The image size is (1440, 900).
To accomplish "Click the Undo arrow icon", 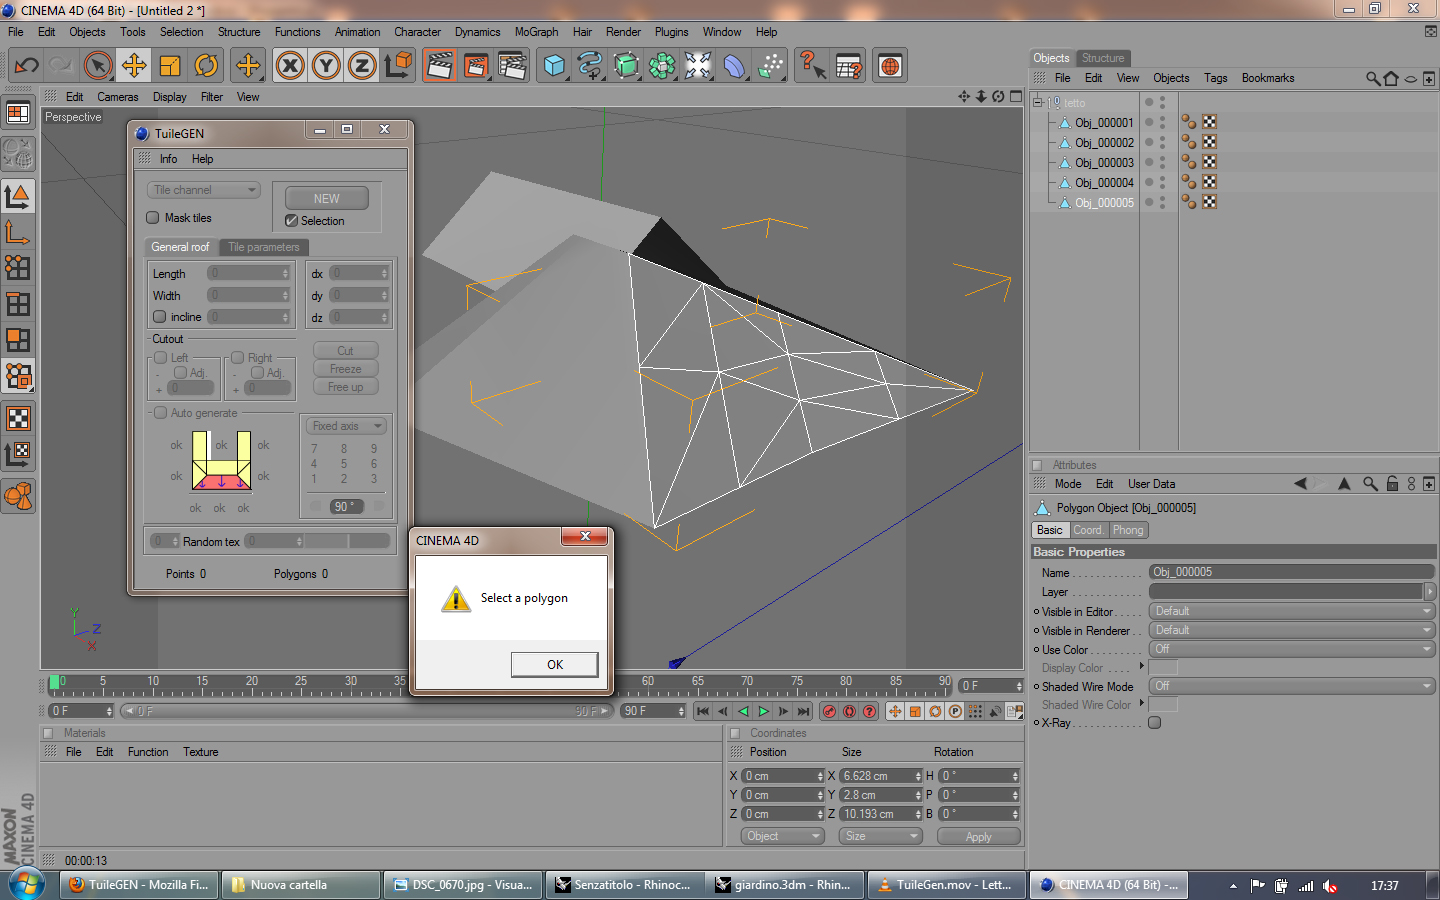I will tap(26, 66).
